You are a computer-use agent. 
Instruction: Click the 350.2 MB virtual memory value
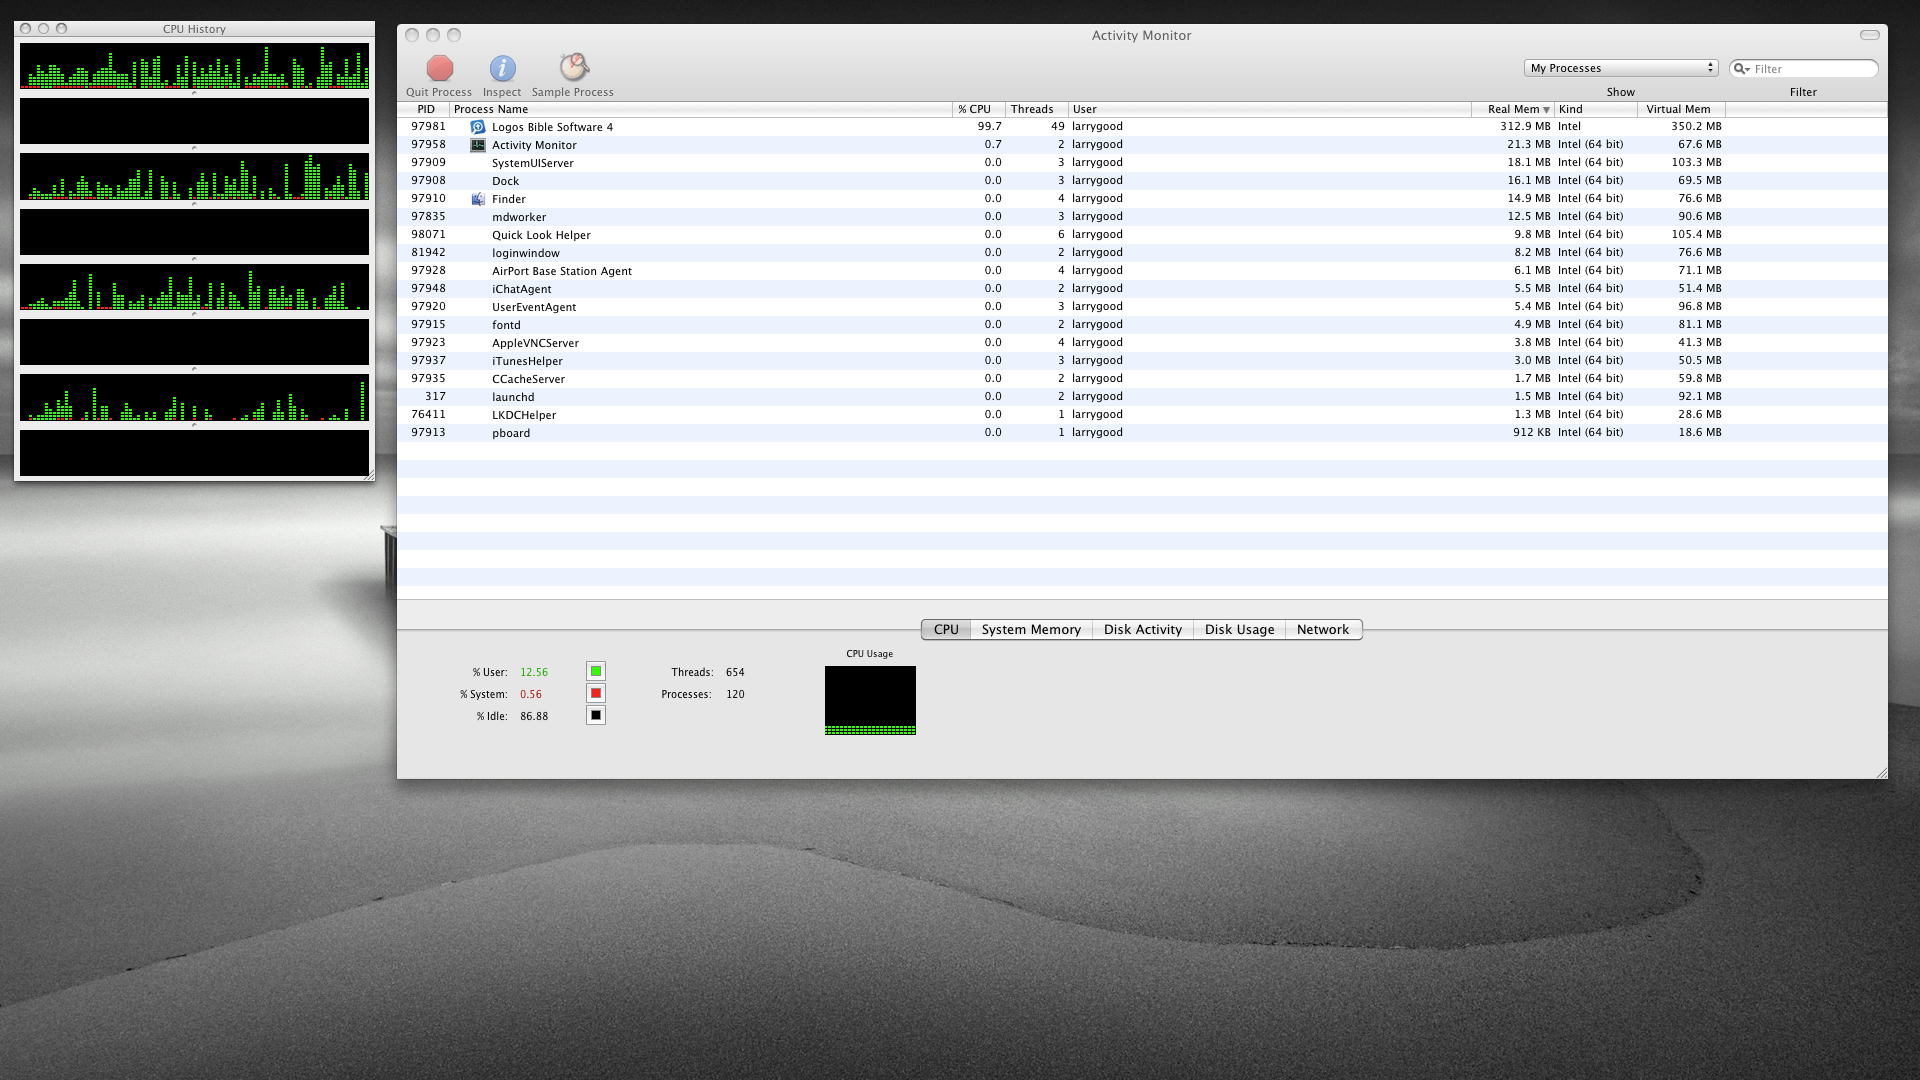pyautogui.click(x=1696, y=127)
